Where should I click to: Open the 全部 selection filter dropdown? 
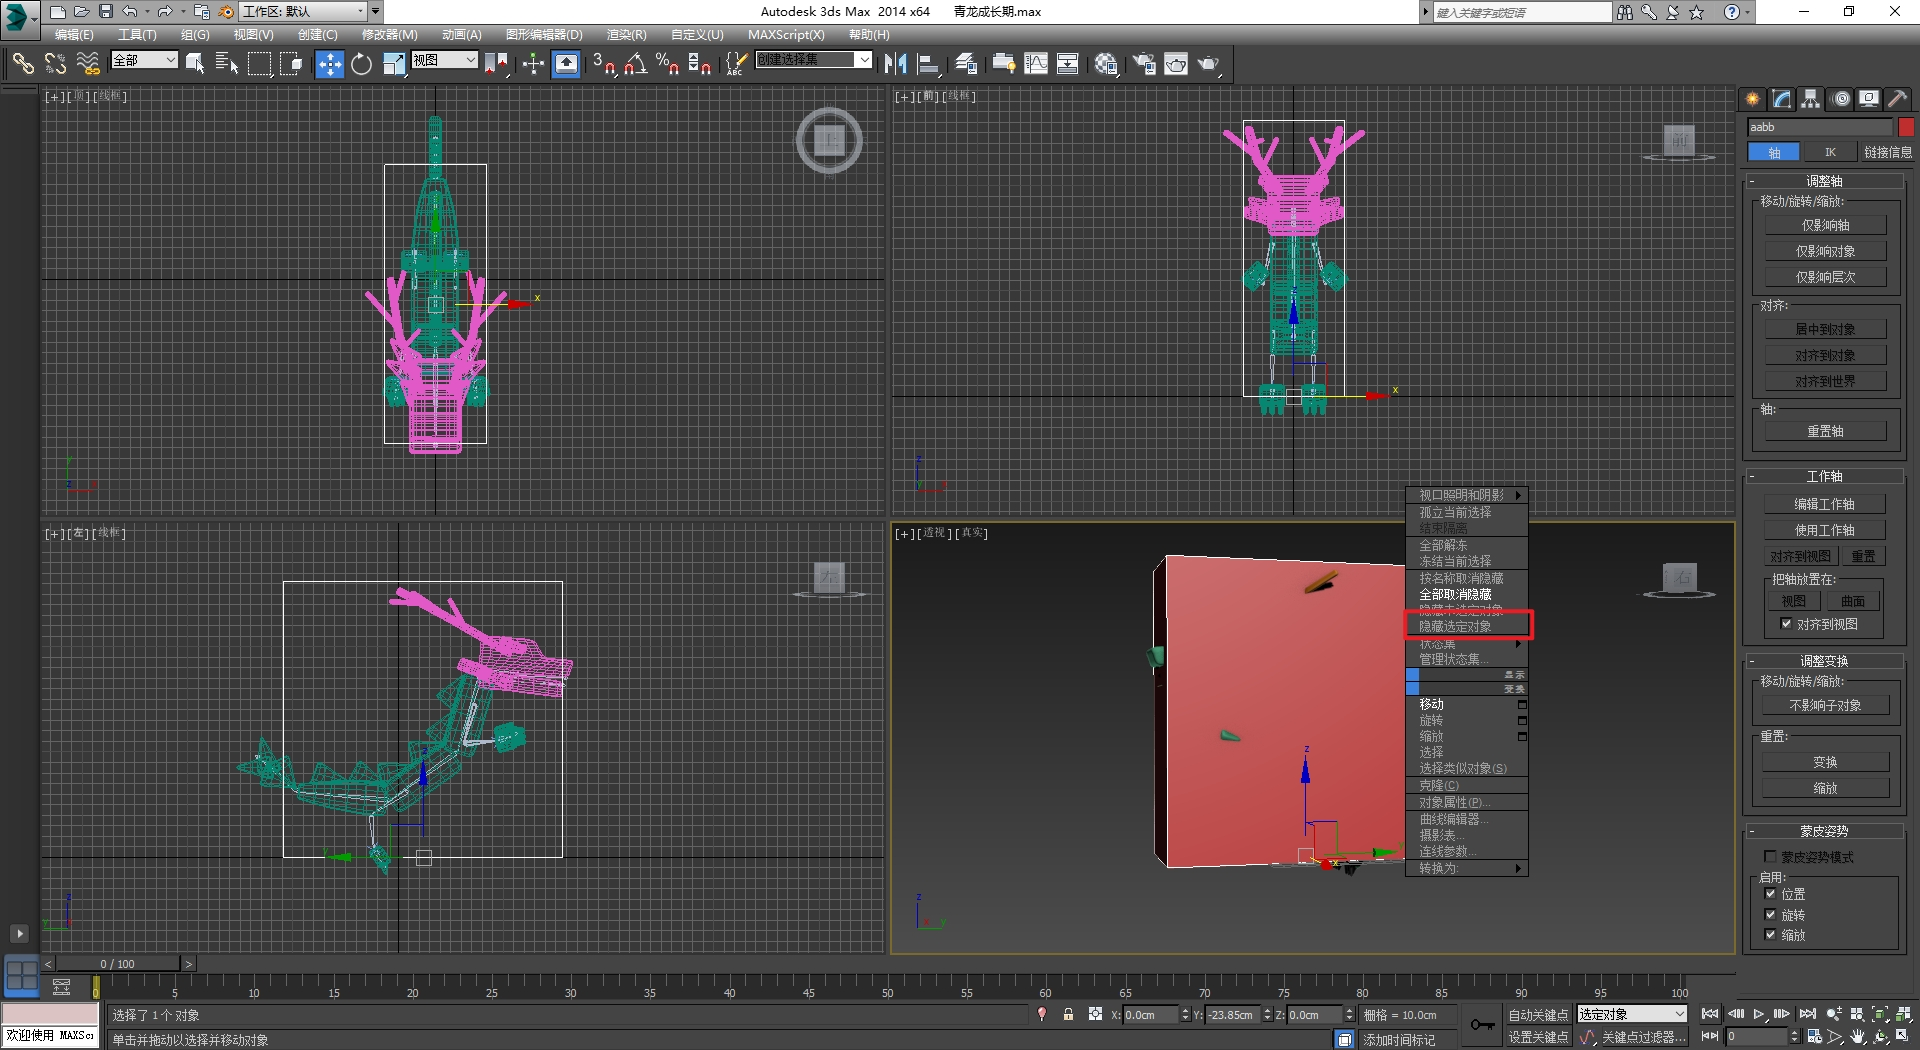pos(144,61)
